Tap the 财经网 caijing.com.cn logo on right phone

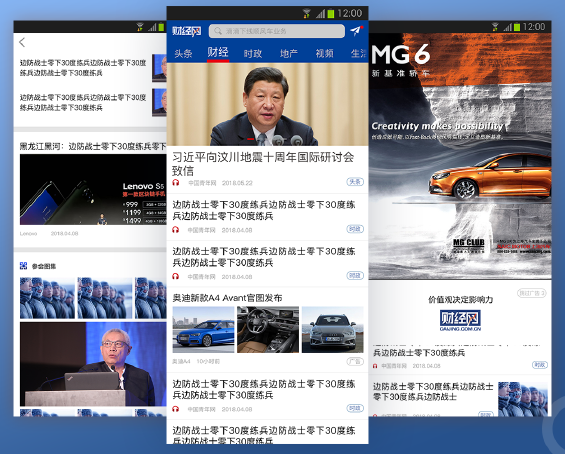pos(460,321)
